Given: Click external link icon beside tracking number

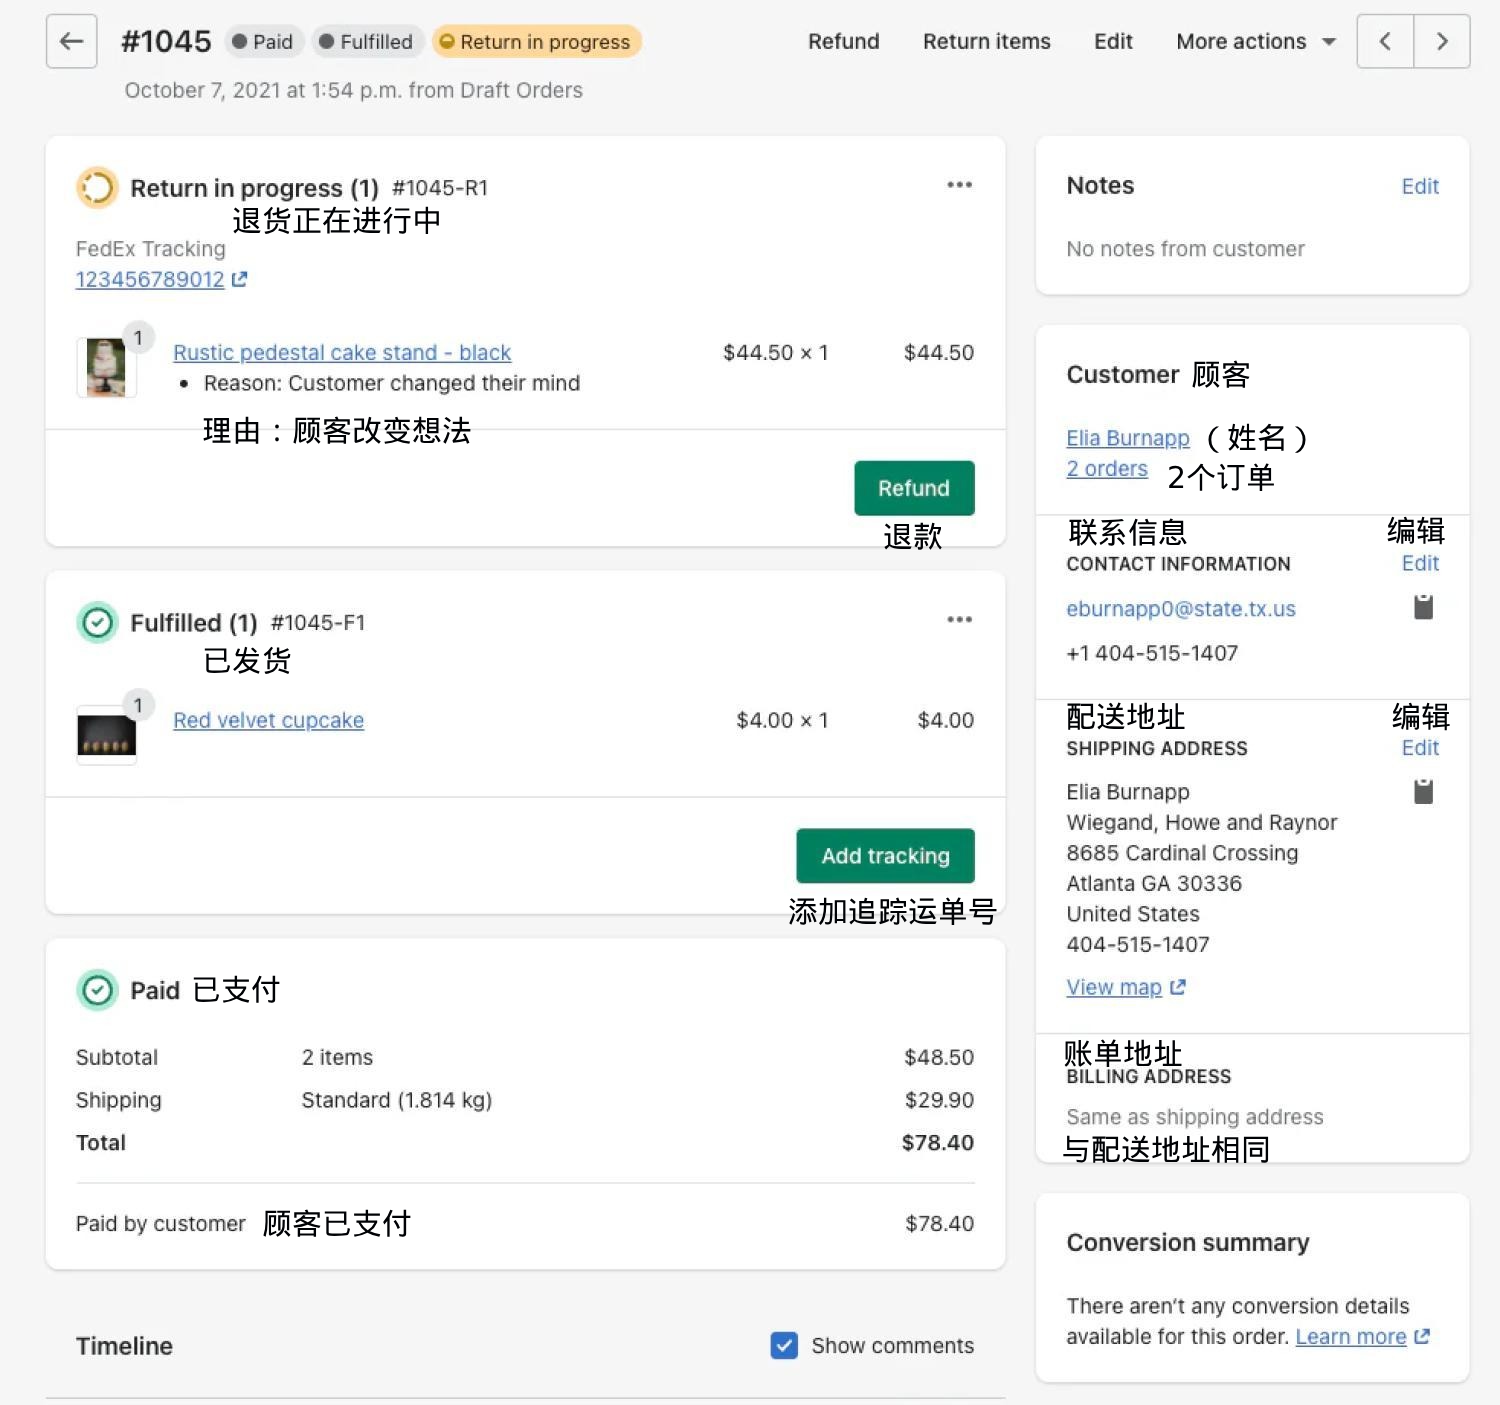Looking at the screenshot, I should [239, 279].
